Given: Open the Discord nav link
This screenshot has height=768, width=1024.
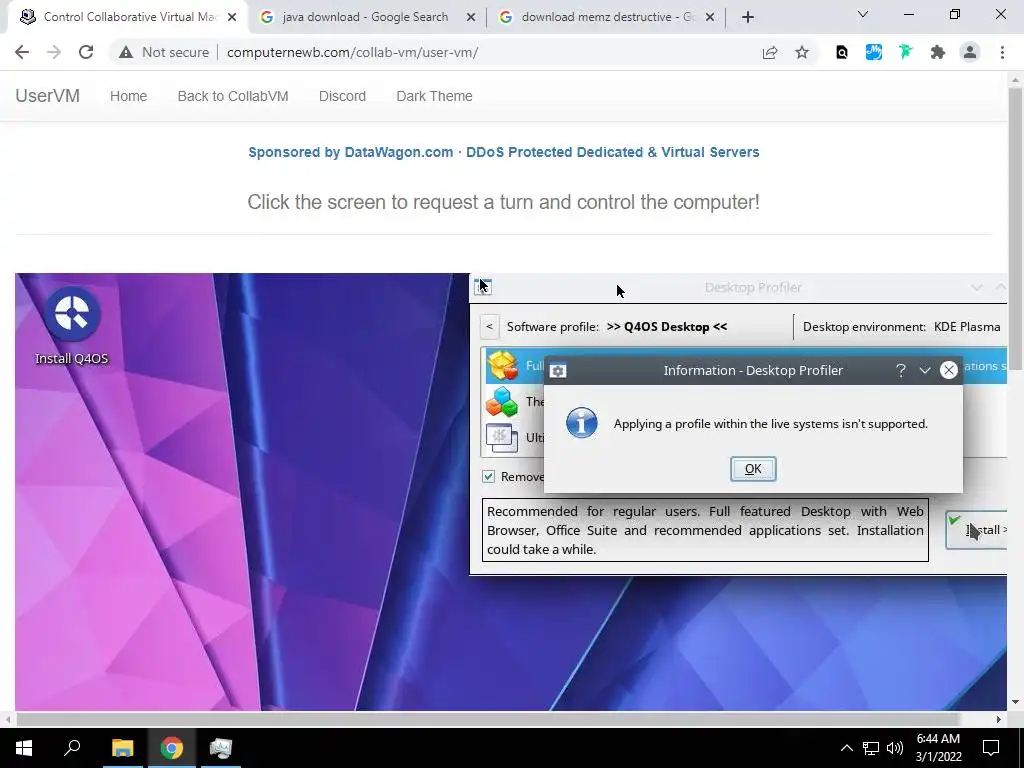Looking at the screenshot, I should [x=342, y=96].
